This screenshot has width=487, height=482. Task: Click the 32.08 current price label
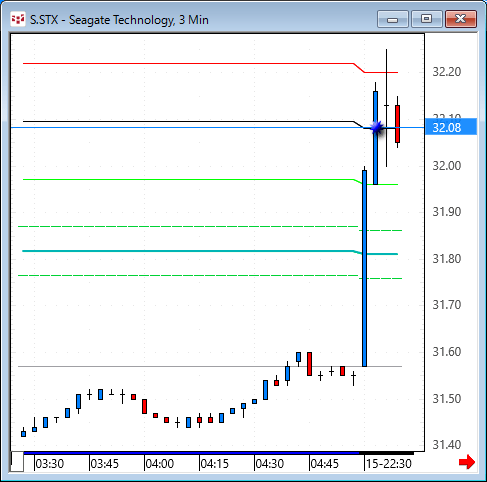451,127
